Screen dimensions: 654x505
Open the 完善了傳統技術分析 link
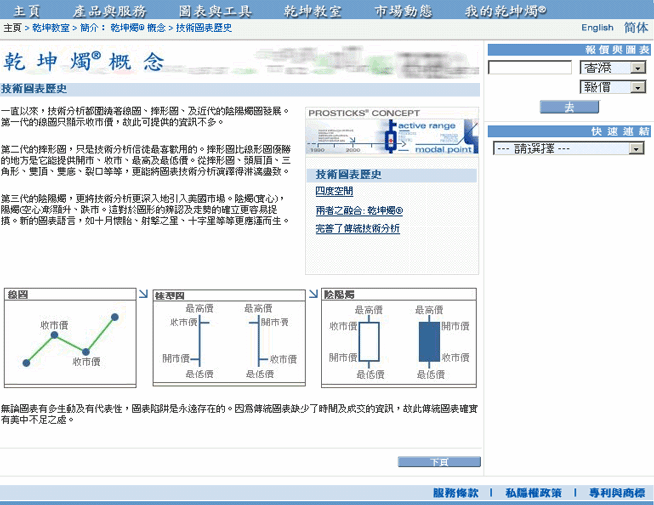pyautogui.click(x=357, y=229)
